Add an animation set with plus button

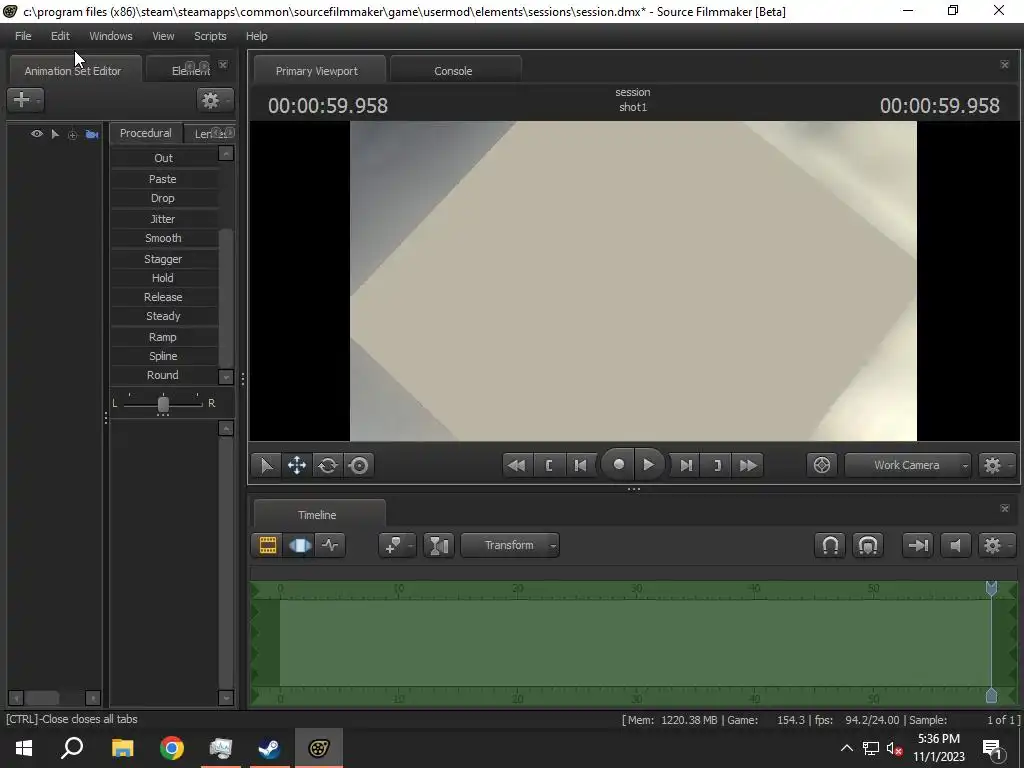tap(25, 100)
